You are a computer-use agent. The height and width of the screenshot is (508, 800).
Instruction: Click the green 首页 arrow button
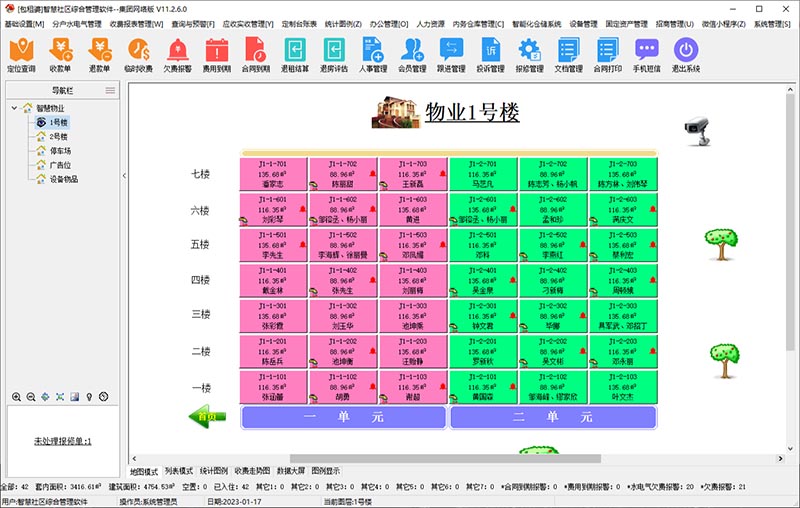click(x=207, y=416)
